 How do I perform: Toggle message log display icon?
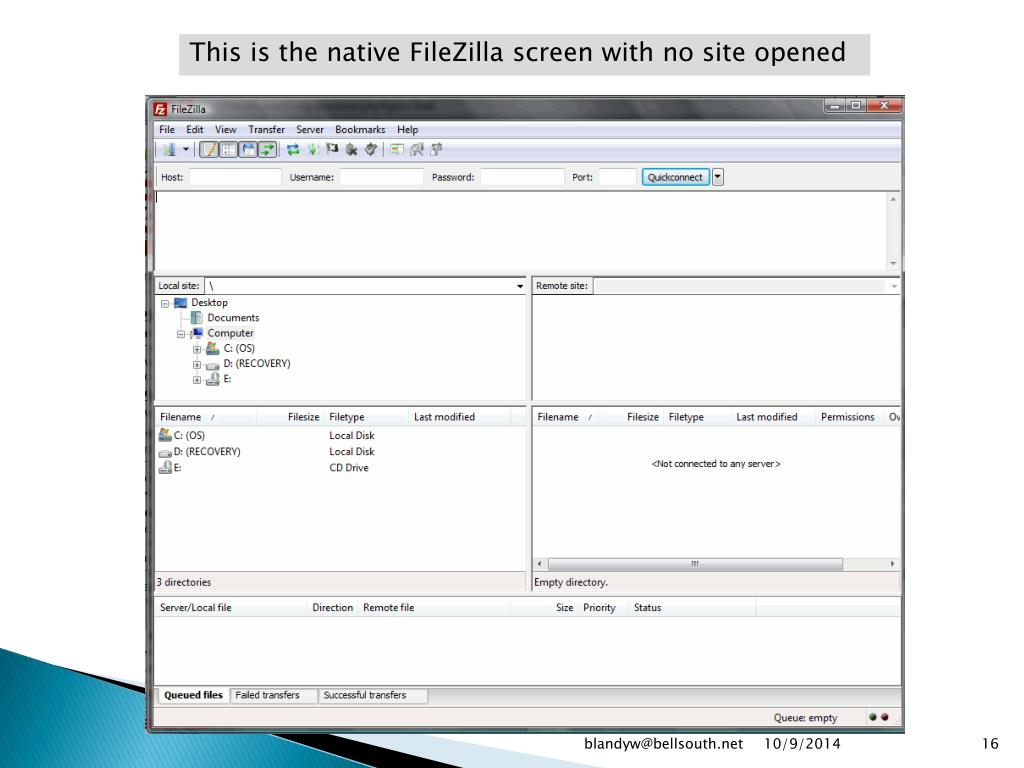209,150
